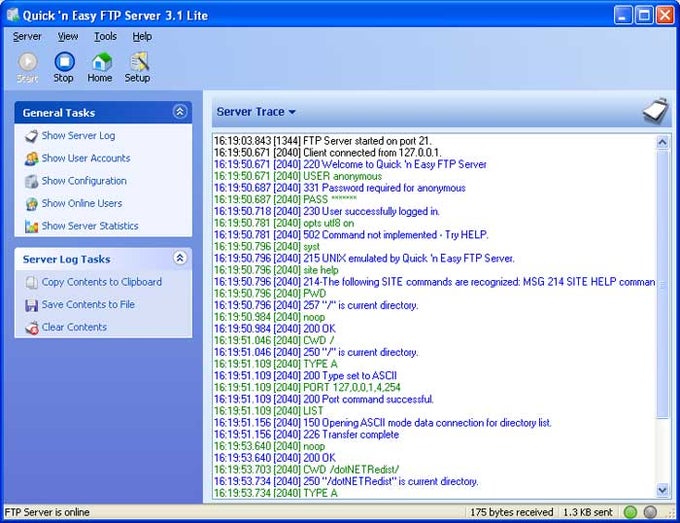Click the Show User Accounts link
680x523 pixels.
coord(86,158)
